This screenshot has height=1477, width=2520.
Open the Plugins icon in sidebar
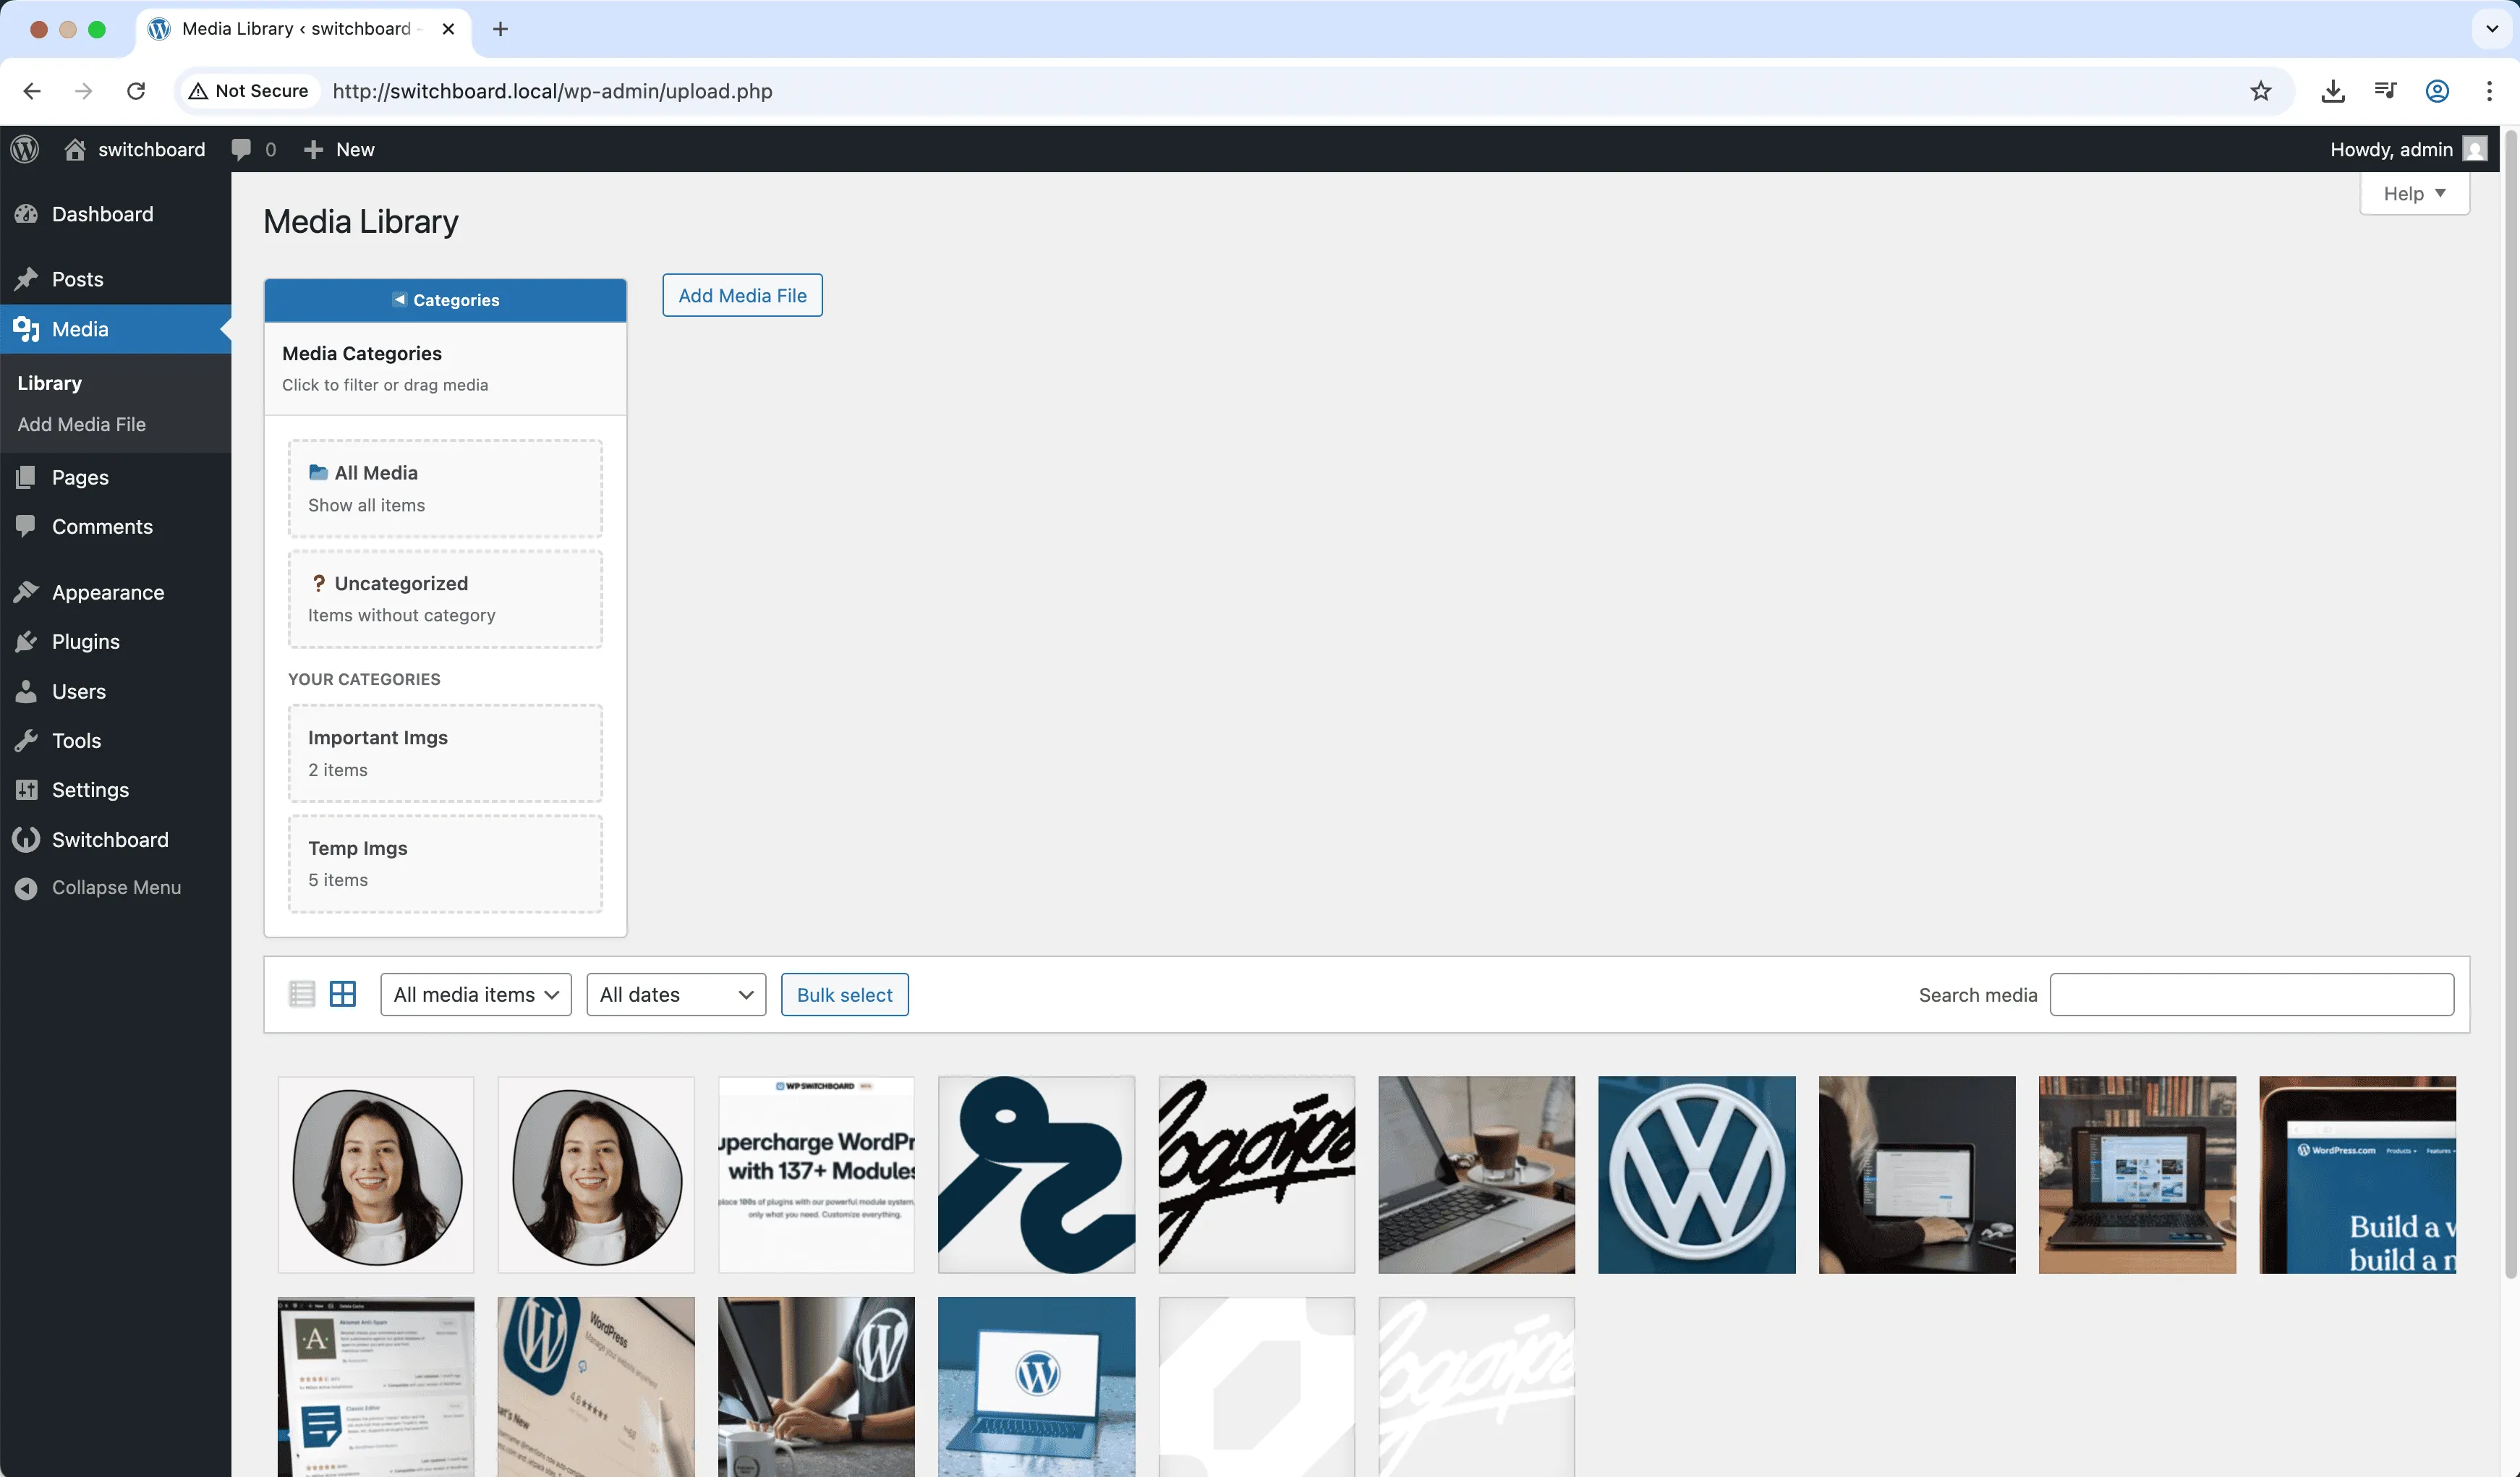tap(27, 641)
